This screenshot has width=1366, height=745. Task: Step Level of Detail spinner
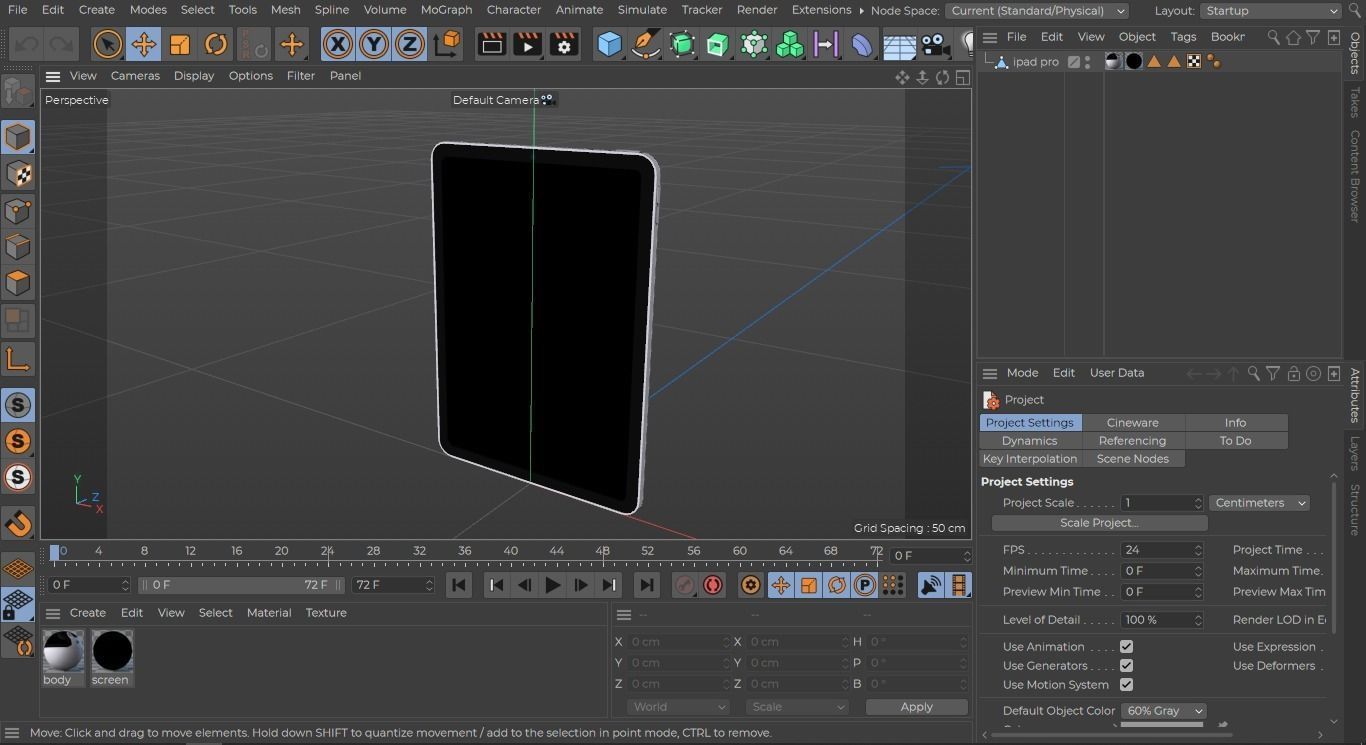click(x=1198, y=620)
